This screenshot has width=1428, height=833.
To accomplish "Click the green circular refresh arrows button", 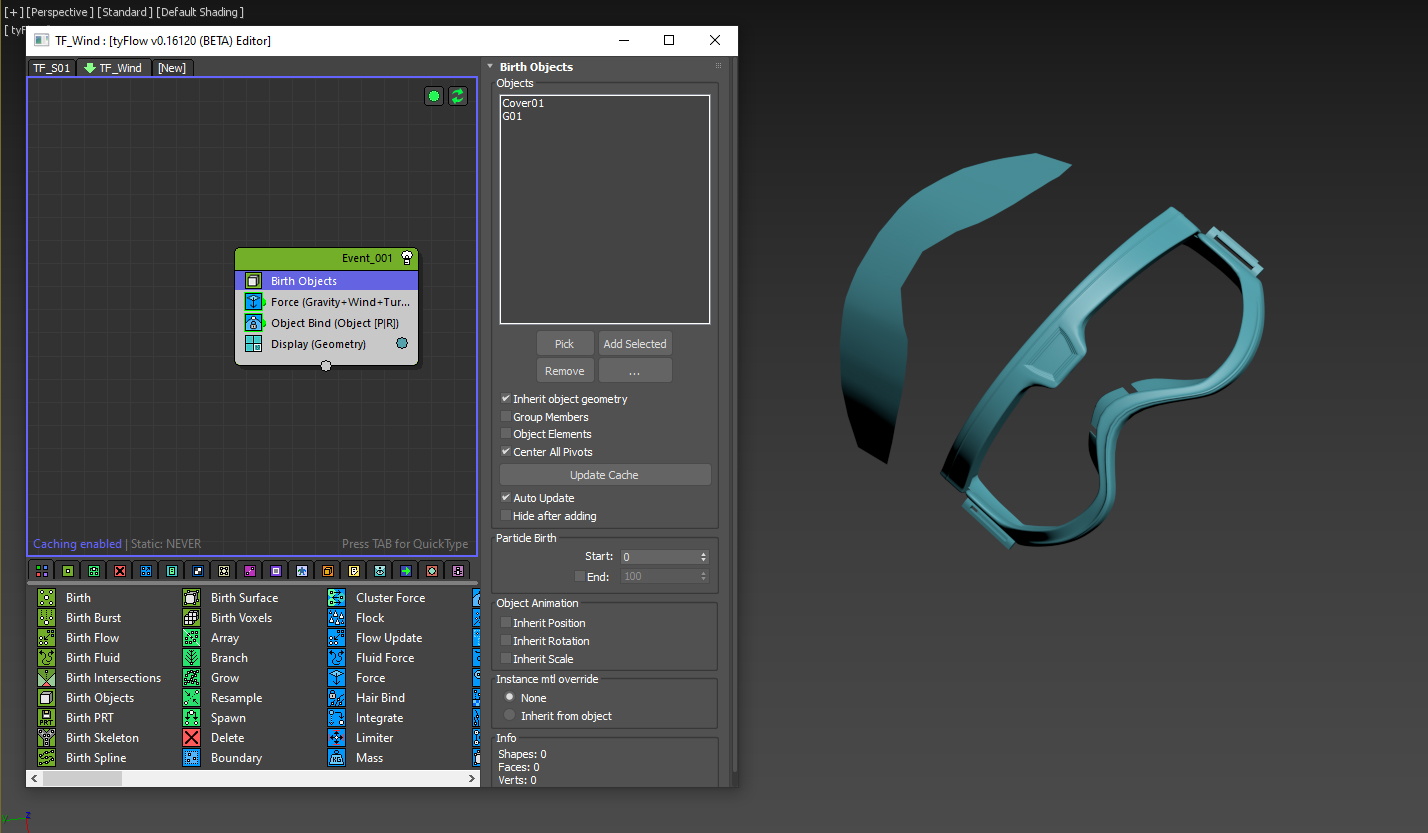I will point(458,96).
